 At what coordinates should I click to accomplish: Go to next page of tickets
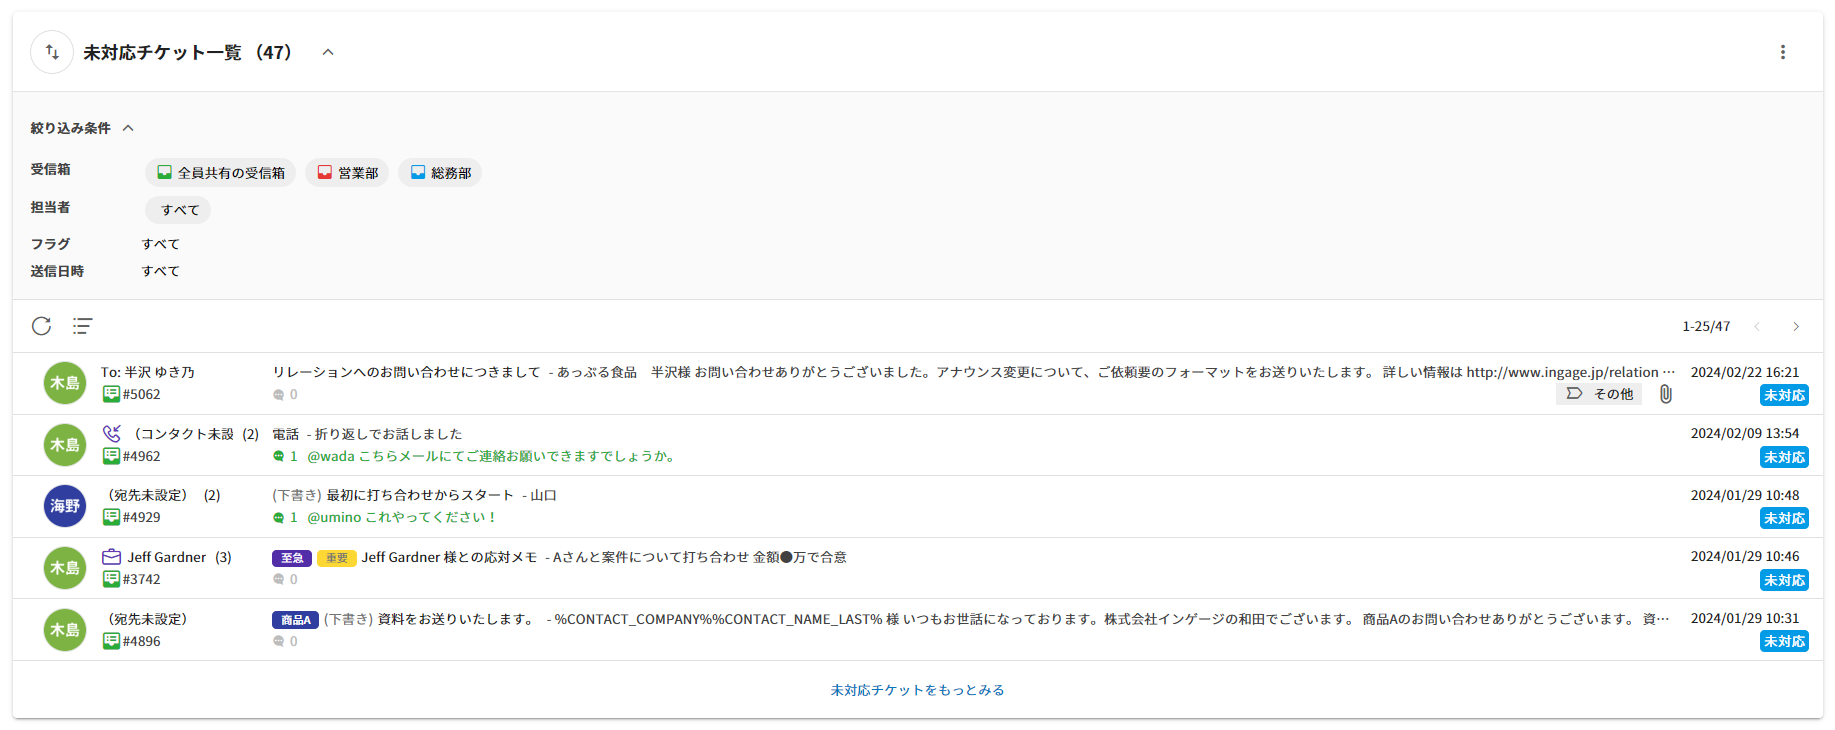click(x=1795, y=327)
